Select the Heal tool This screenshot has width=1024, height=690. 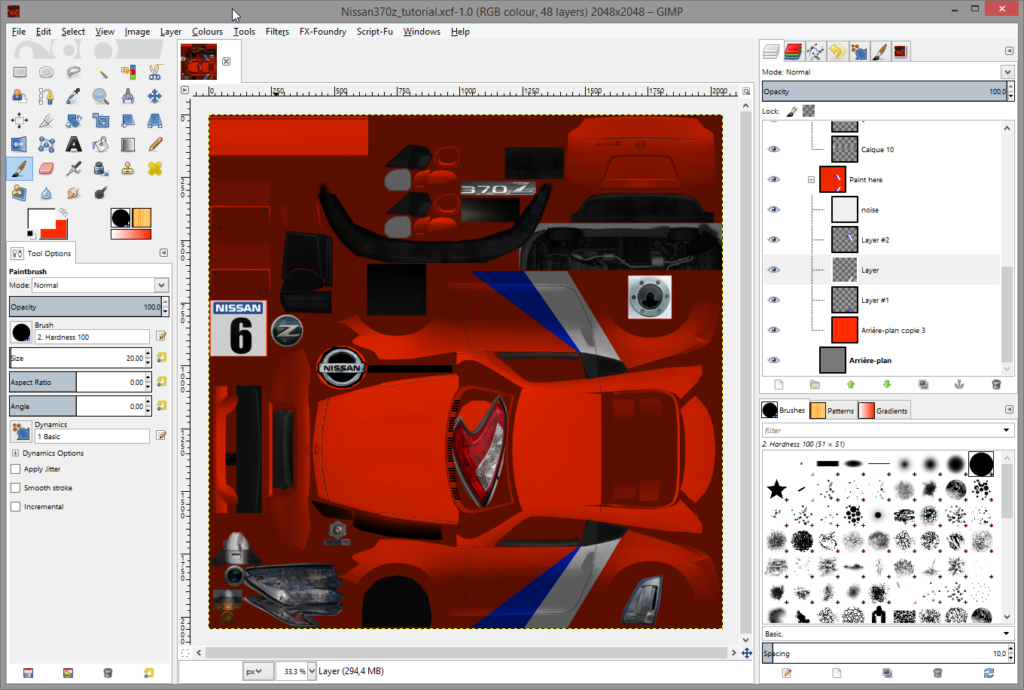(155, 168)
